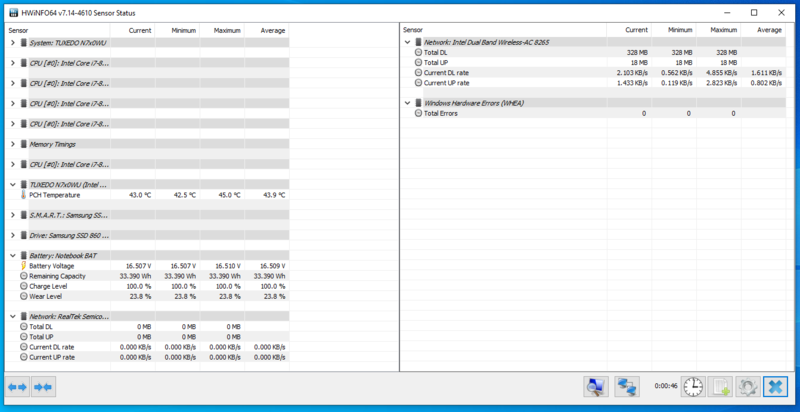Click circle icon beside Intel Wireless Total UP
Viewport: 800px width, 412px height.
(418, 62)
